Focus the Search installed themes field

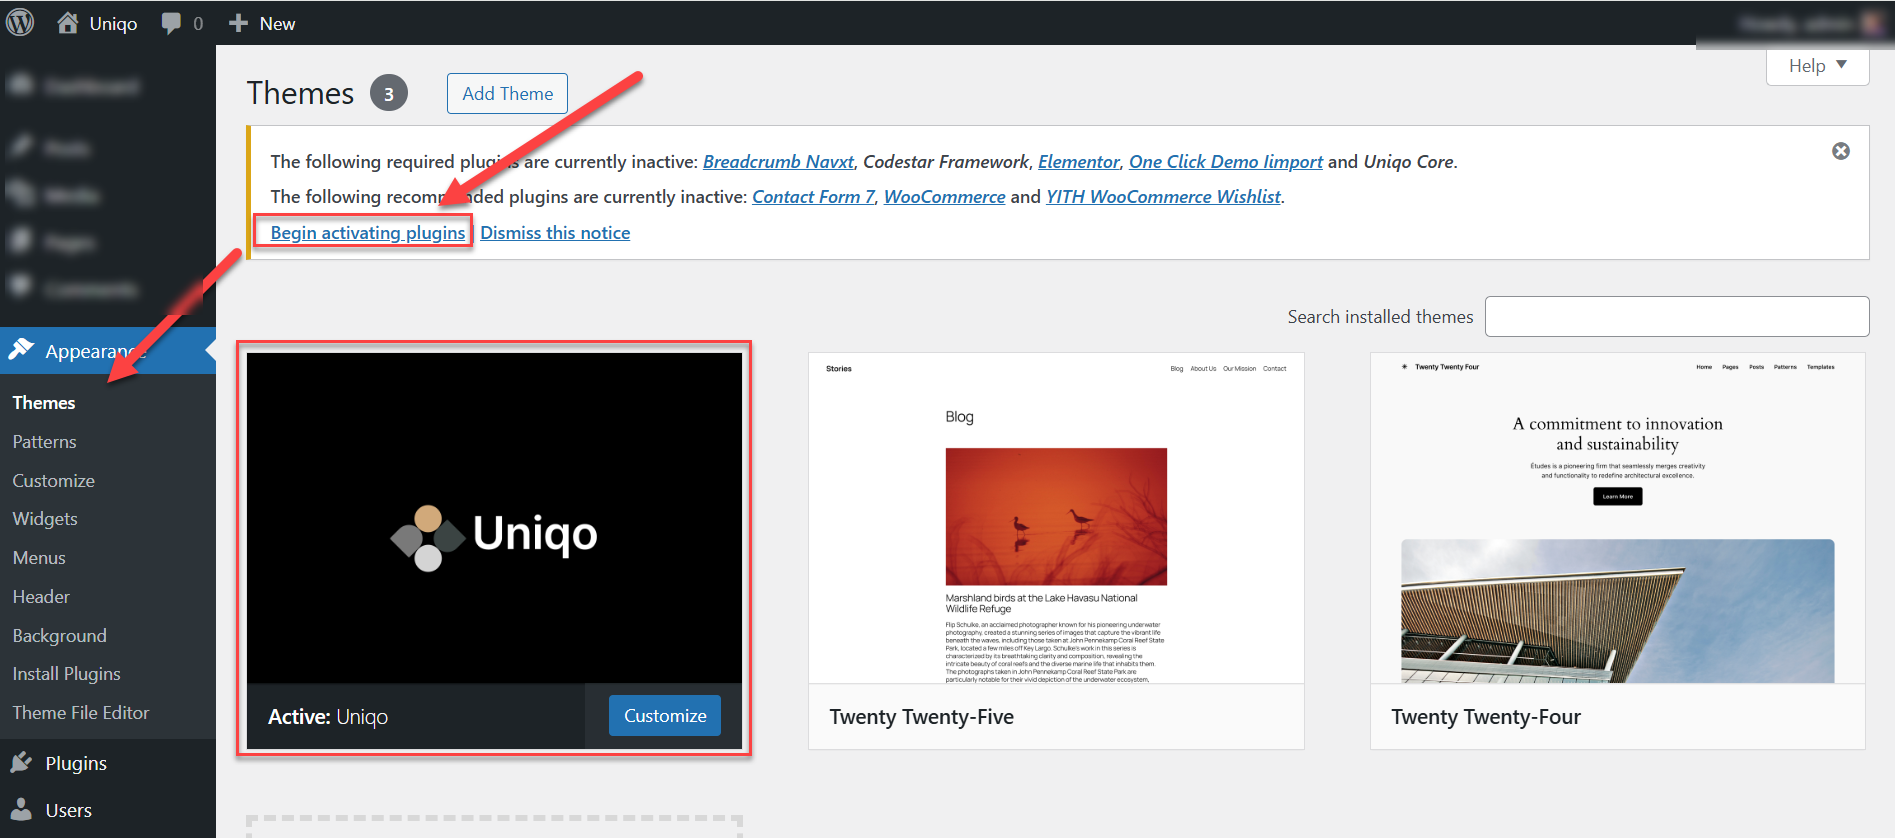(x=1676, y=317)
